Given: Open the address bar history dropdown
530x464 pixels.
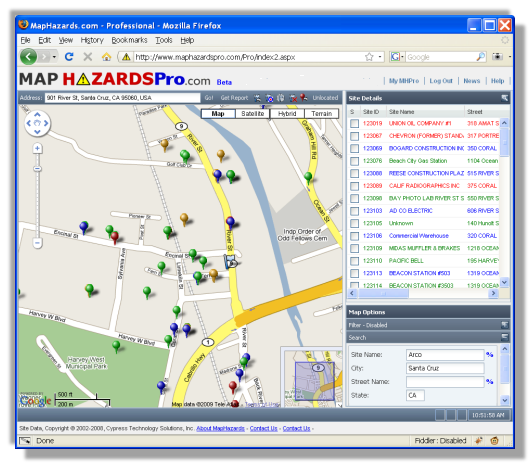Looking at the screenshot, I should (x=380, y=57).
